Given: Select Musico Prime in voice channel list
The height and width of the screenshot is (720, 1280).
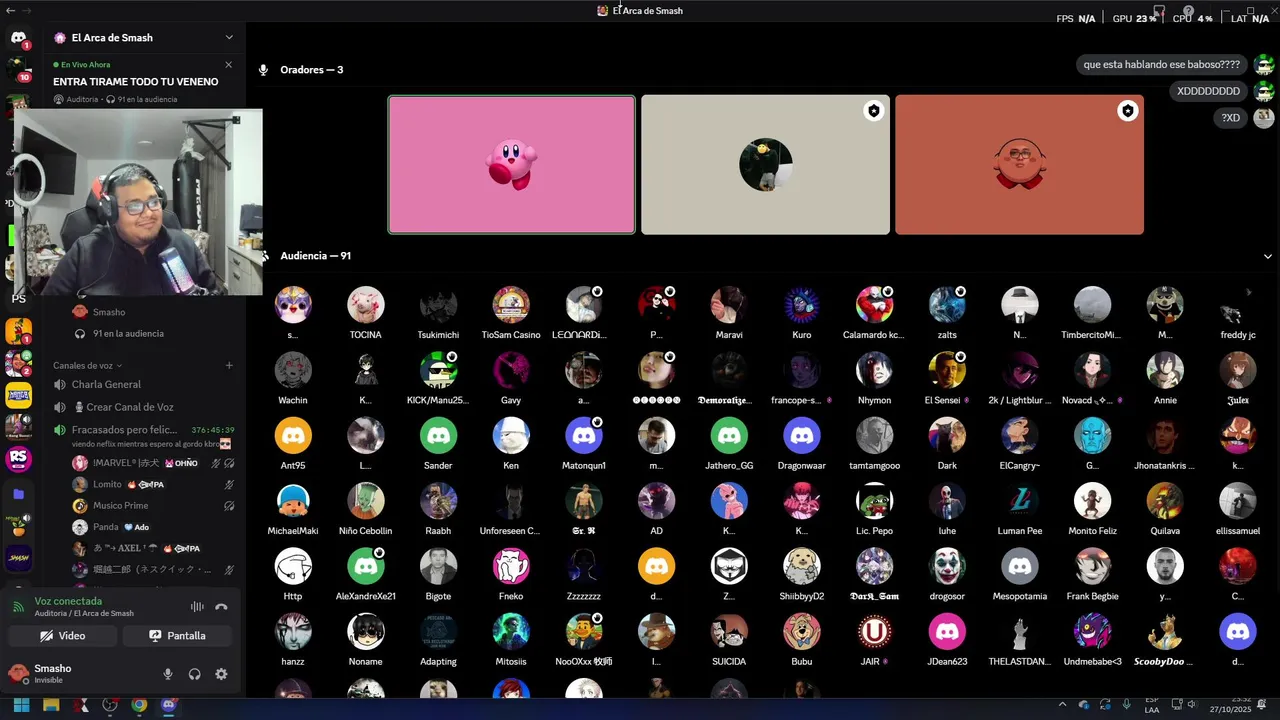Looking at the screenshot, I should (152, 506).
